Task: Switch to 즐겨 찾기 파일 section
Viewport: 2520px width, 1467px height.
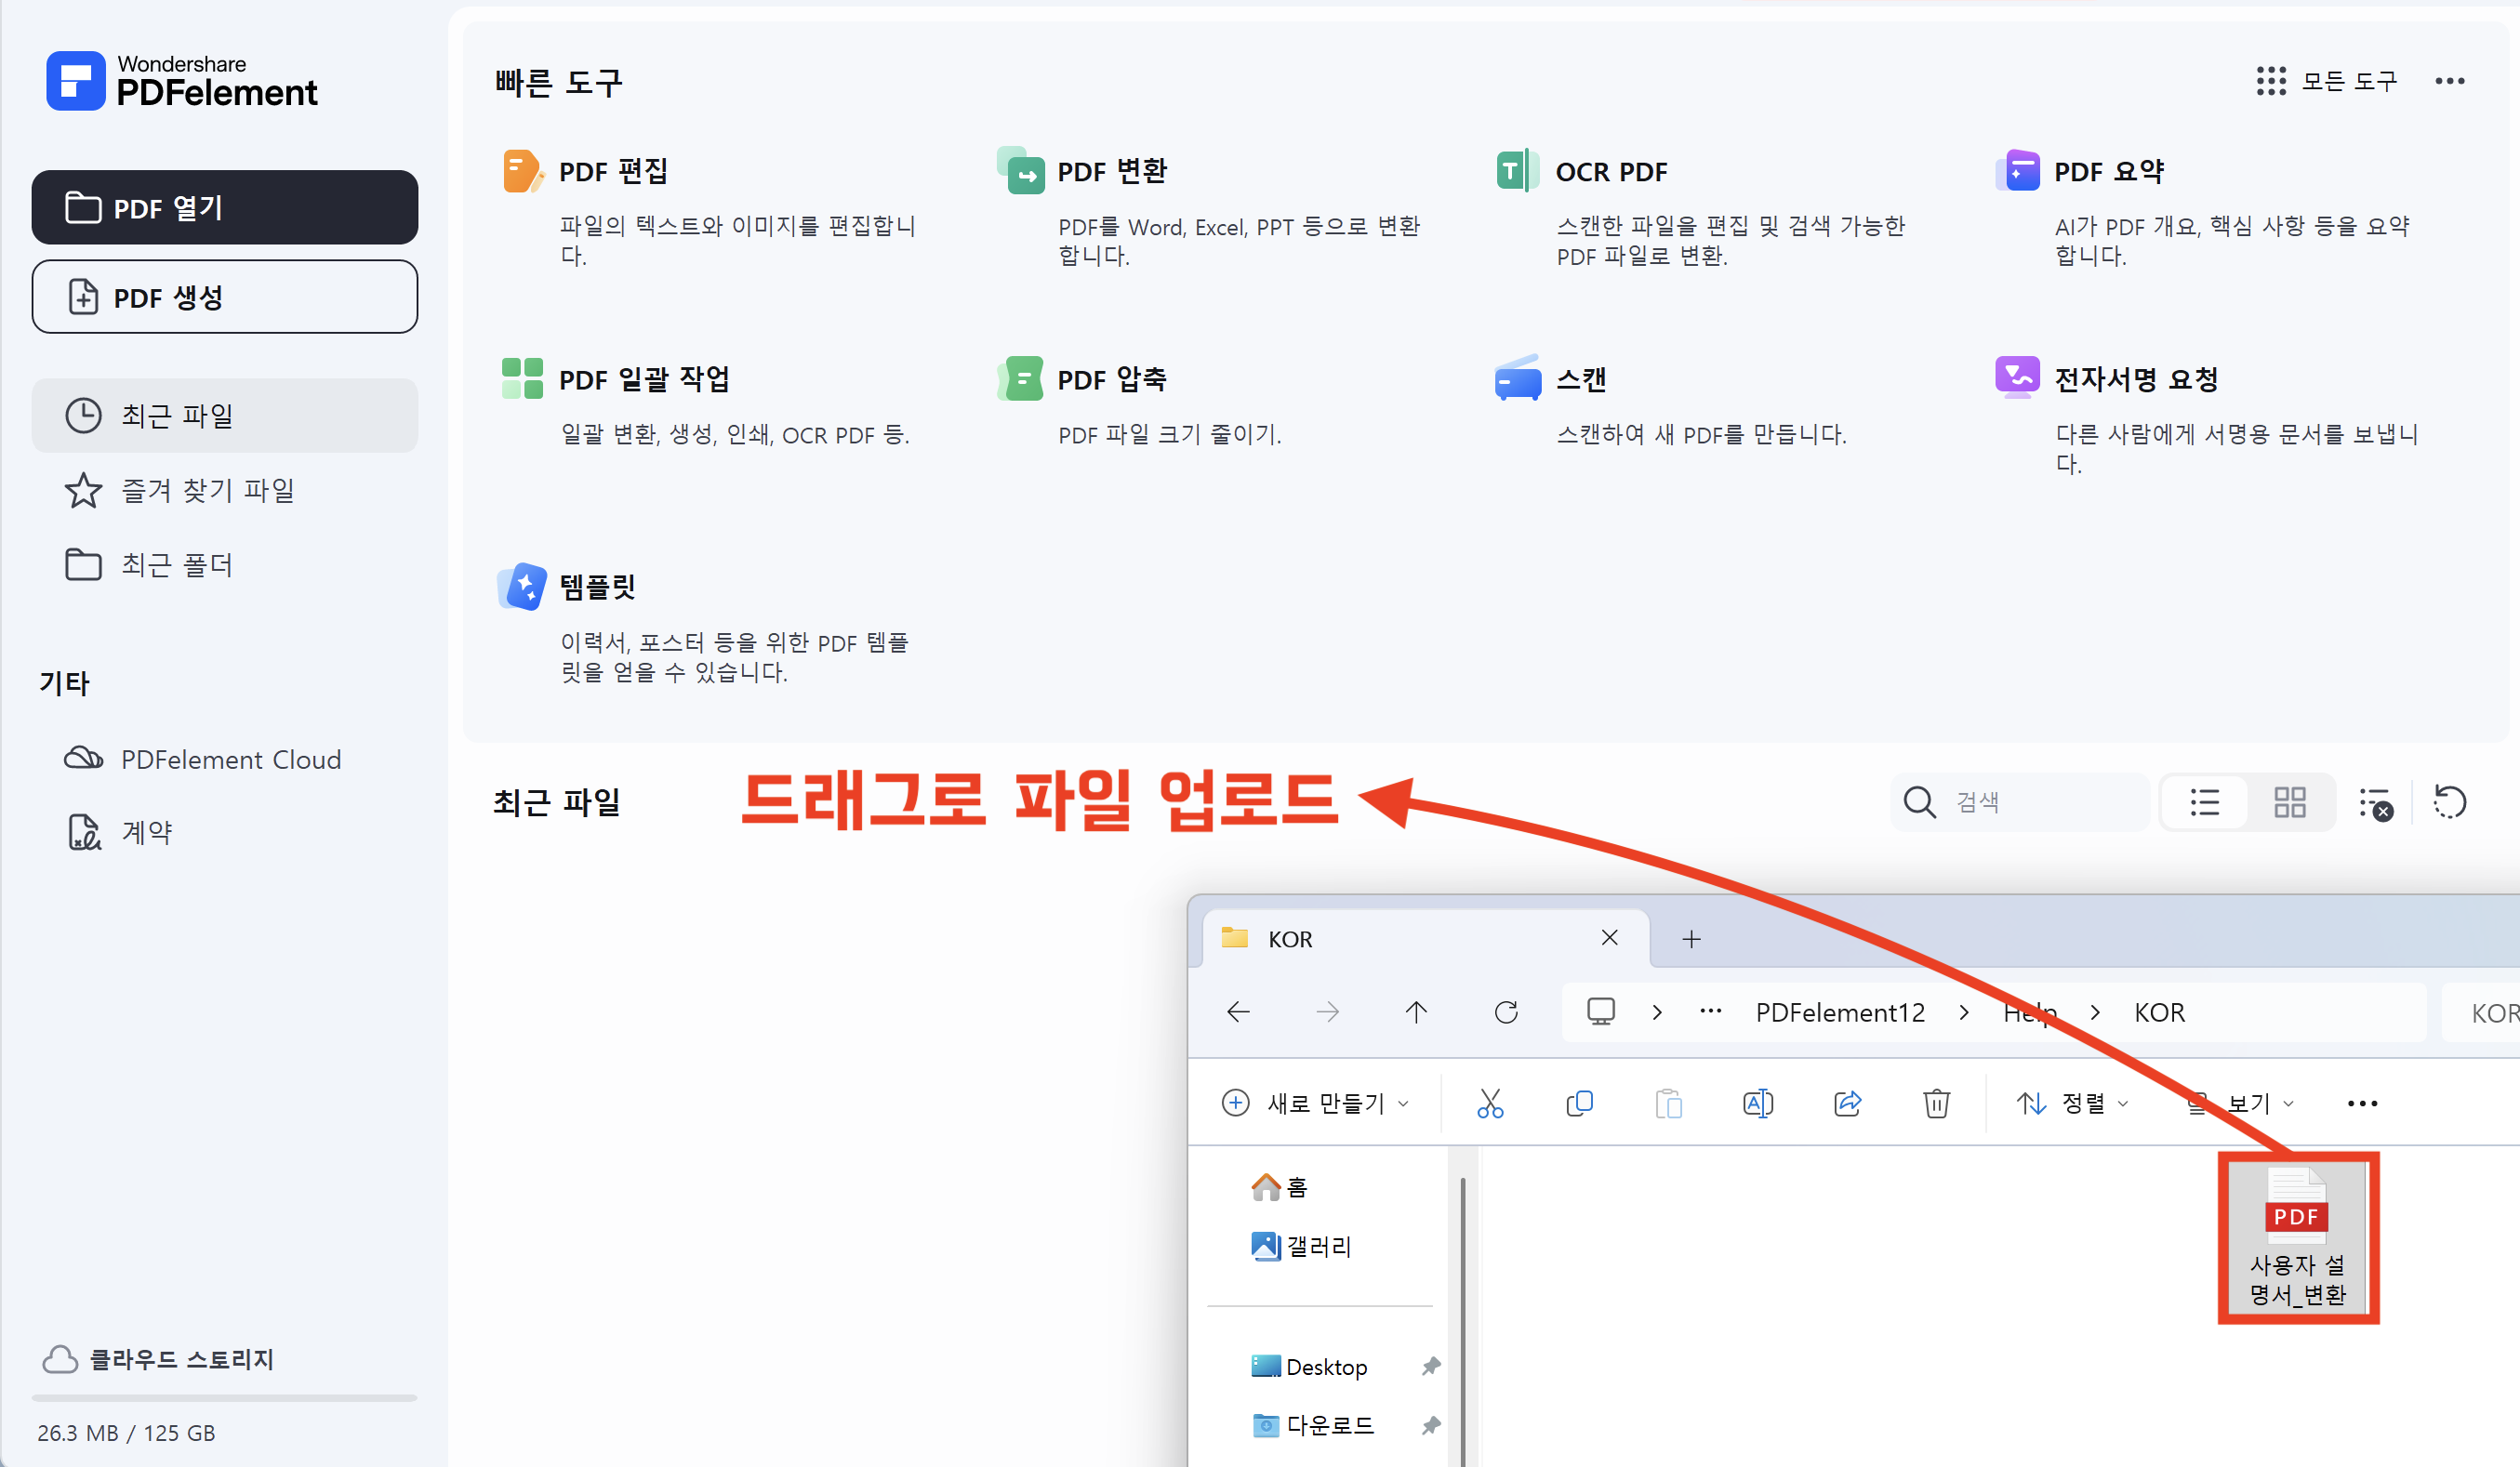Action: coord(209,490)
